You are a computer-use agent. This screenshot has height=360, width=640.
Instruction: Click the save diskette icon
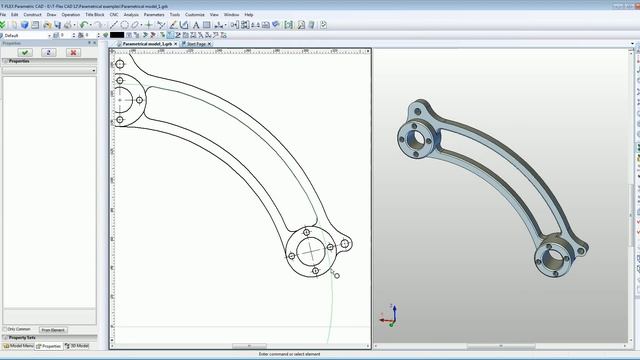pyautogui.click(x=58, y=25)
